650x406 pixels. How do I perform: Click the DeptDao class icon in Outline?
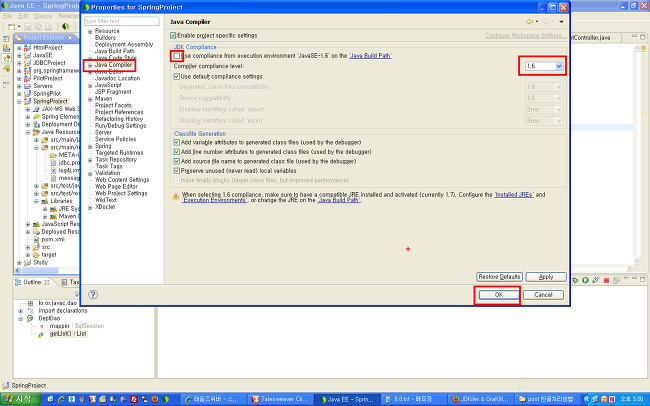(x=30, y=318)
